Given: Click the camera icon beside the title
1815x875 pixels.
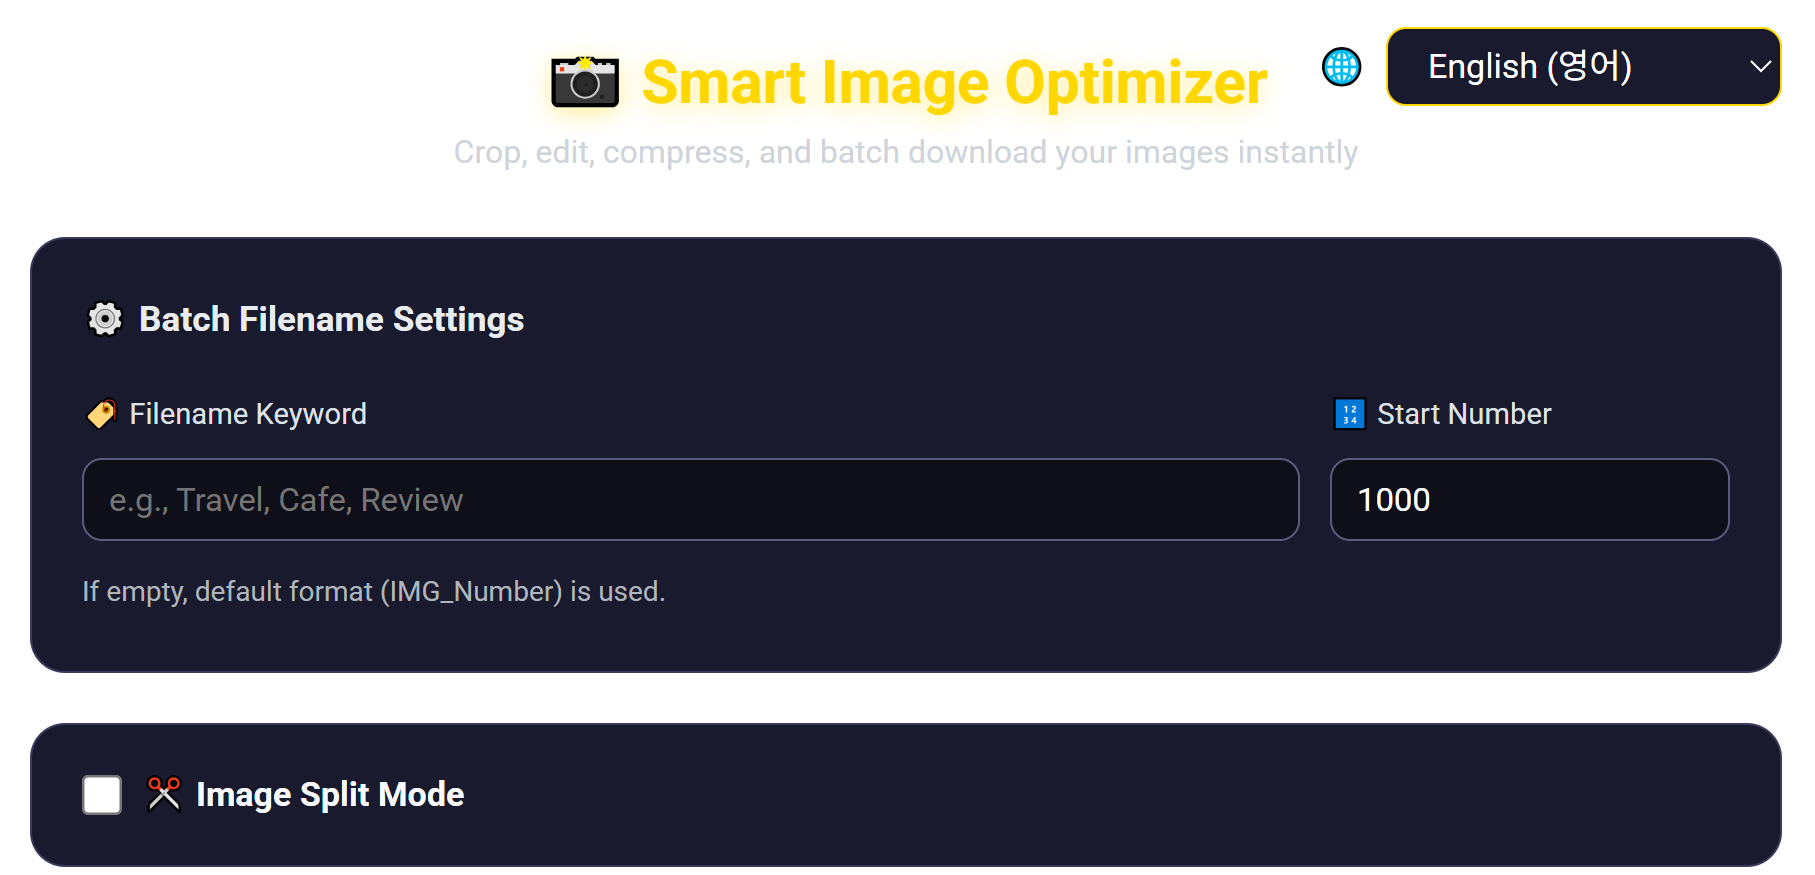Looking at the screenshot, I should click(585, 82).
